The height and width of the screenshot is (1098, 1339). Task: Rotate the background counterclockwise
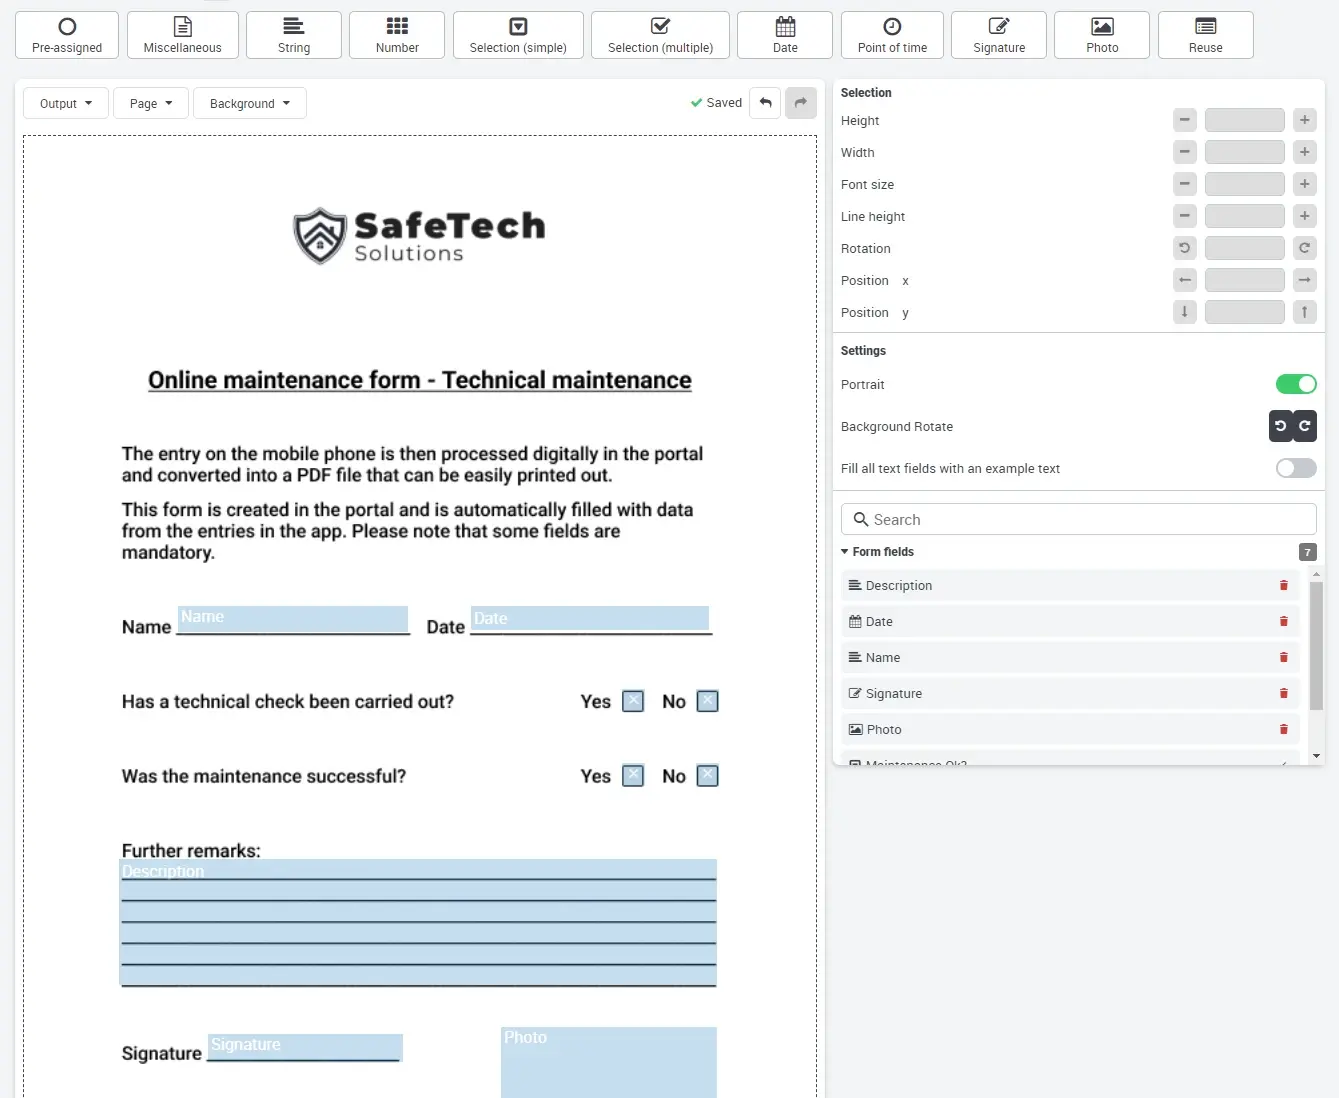(x=1280, y=426)
